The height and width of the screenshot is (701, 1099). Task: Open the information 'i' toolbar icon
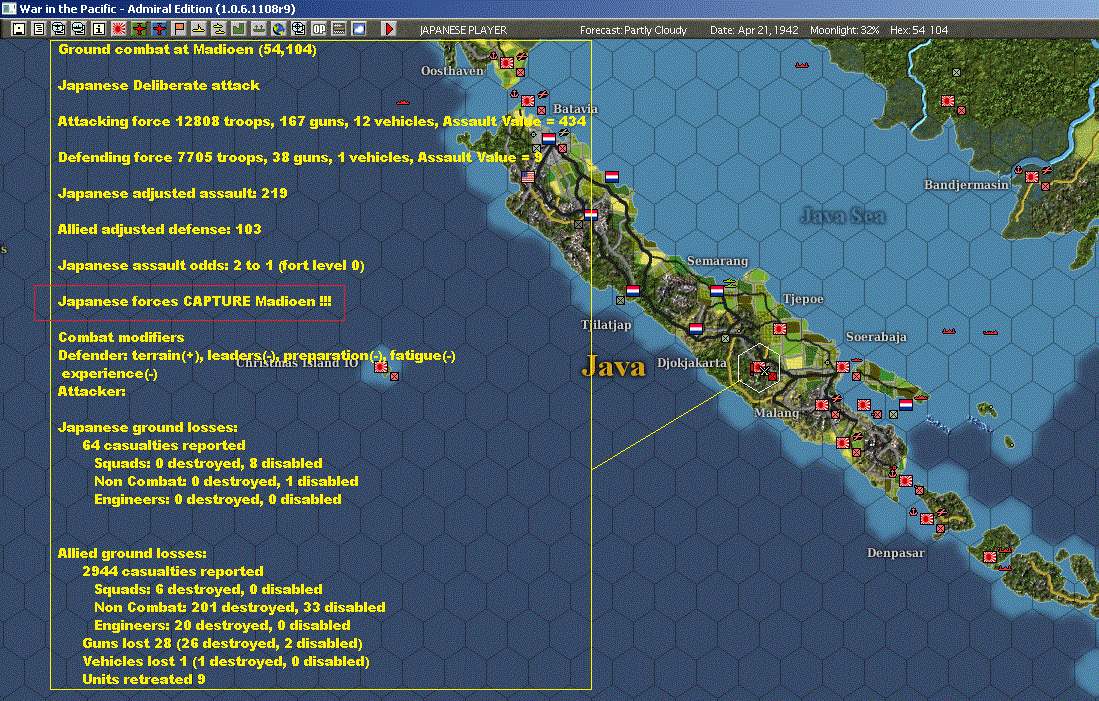pyautogui.click(x=99, y=29)
